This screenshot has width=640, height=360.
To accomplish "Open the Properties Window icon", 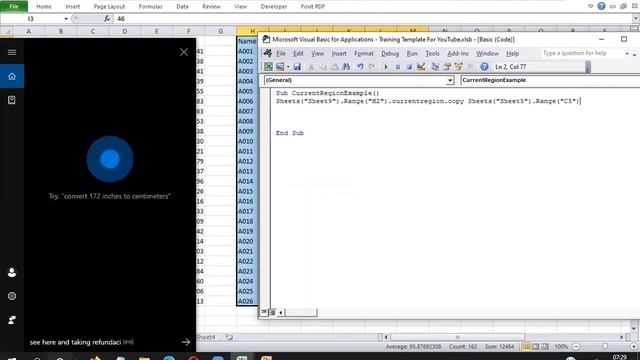I will (x=447, y=67).
